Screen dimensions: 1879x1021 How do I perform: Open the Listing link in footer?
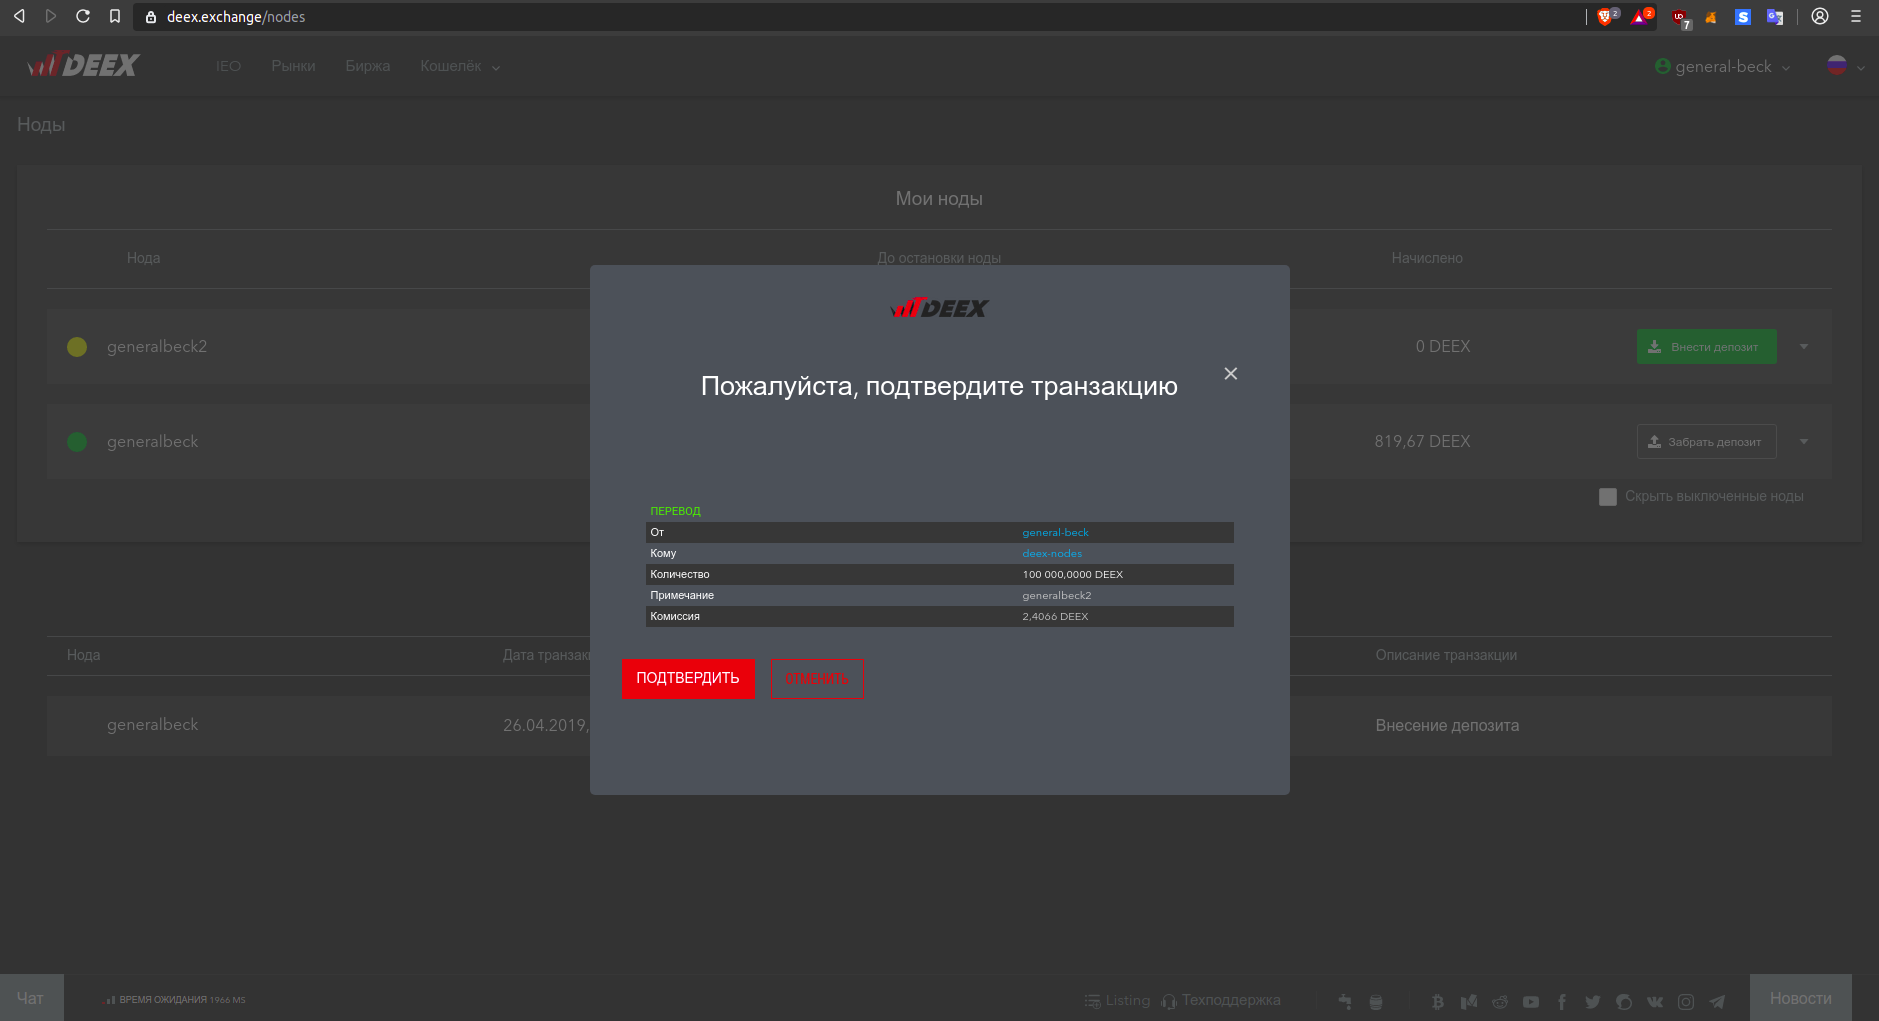click(1118, 1000)
